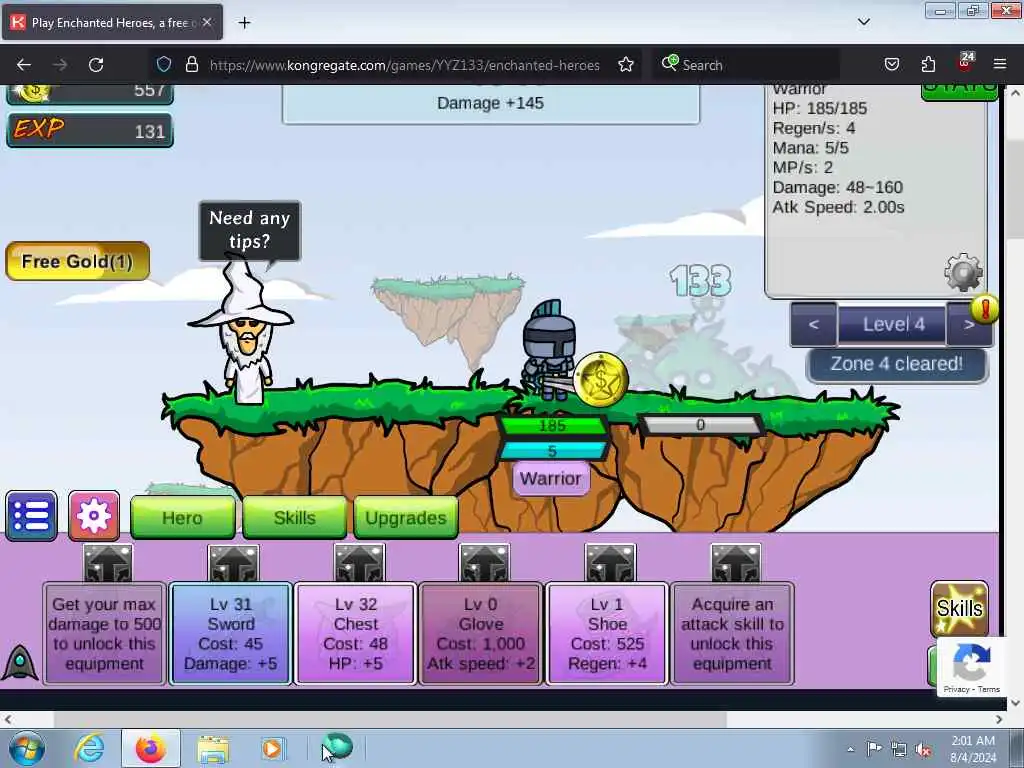Reload the page with the refresh icon
The height and width of the screenshot is (768, 1024).
pyautogui.click(x=96, y=65)
